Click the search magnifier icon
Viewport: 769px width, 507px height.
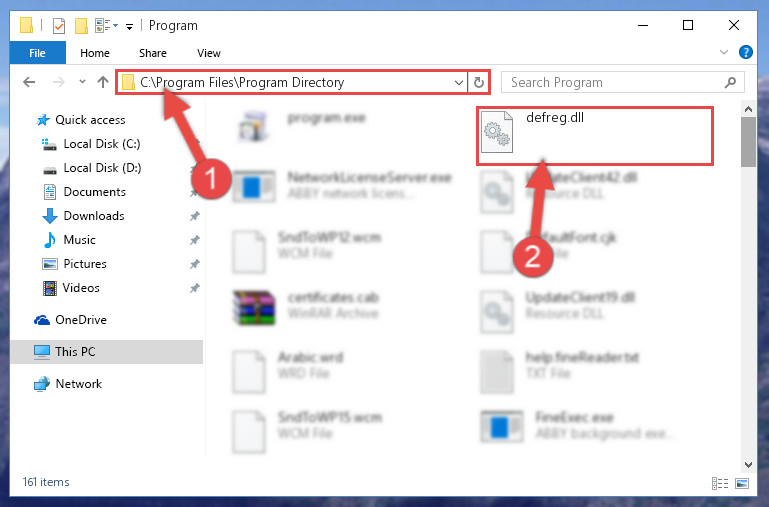point(730,82)
